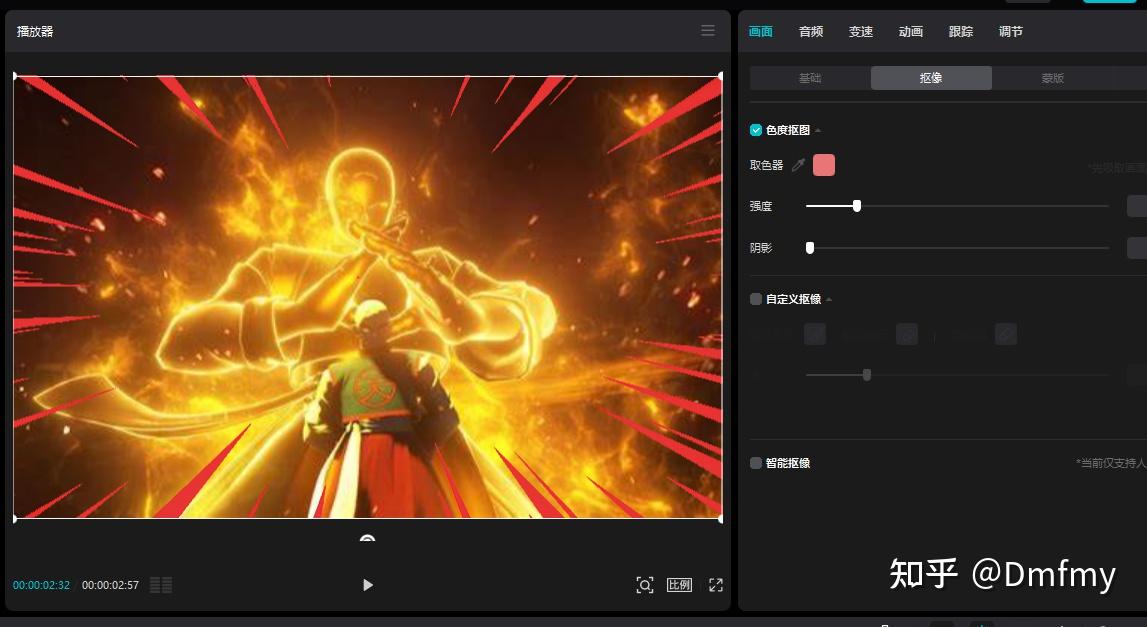
Task: Click the 播放器 panel title
Action: (x=35, y=31)
